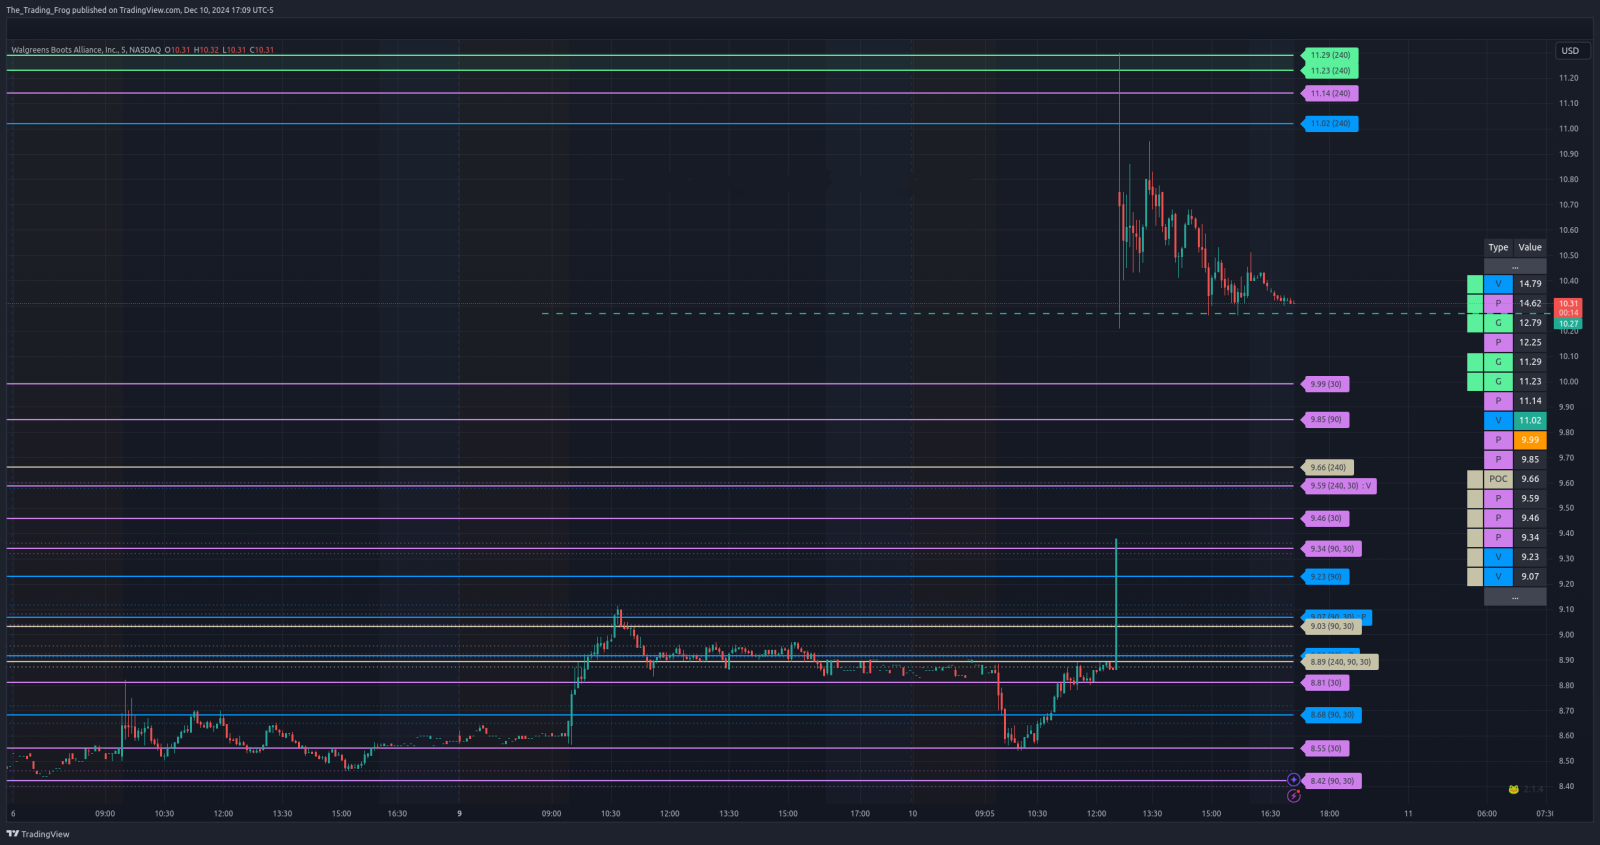Image resolution: width=1600 pixels, height=845 pixels.
Task: Click the 9.85 value cell in the table
Action: 1530,459
